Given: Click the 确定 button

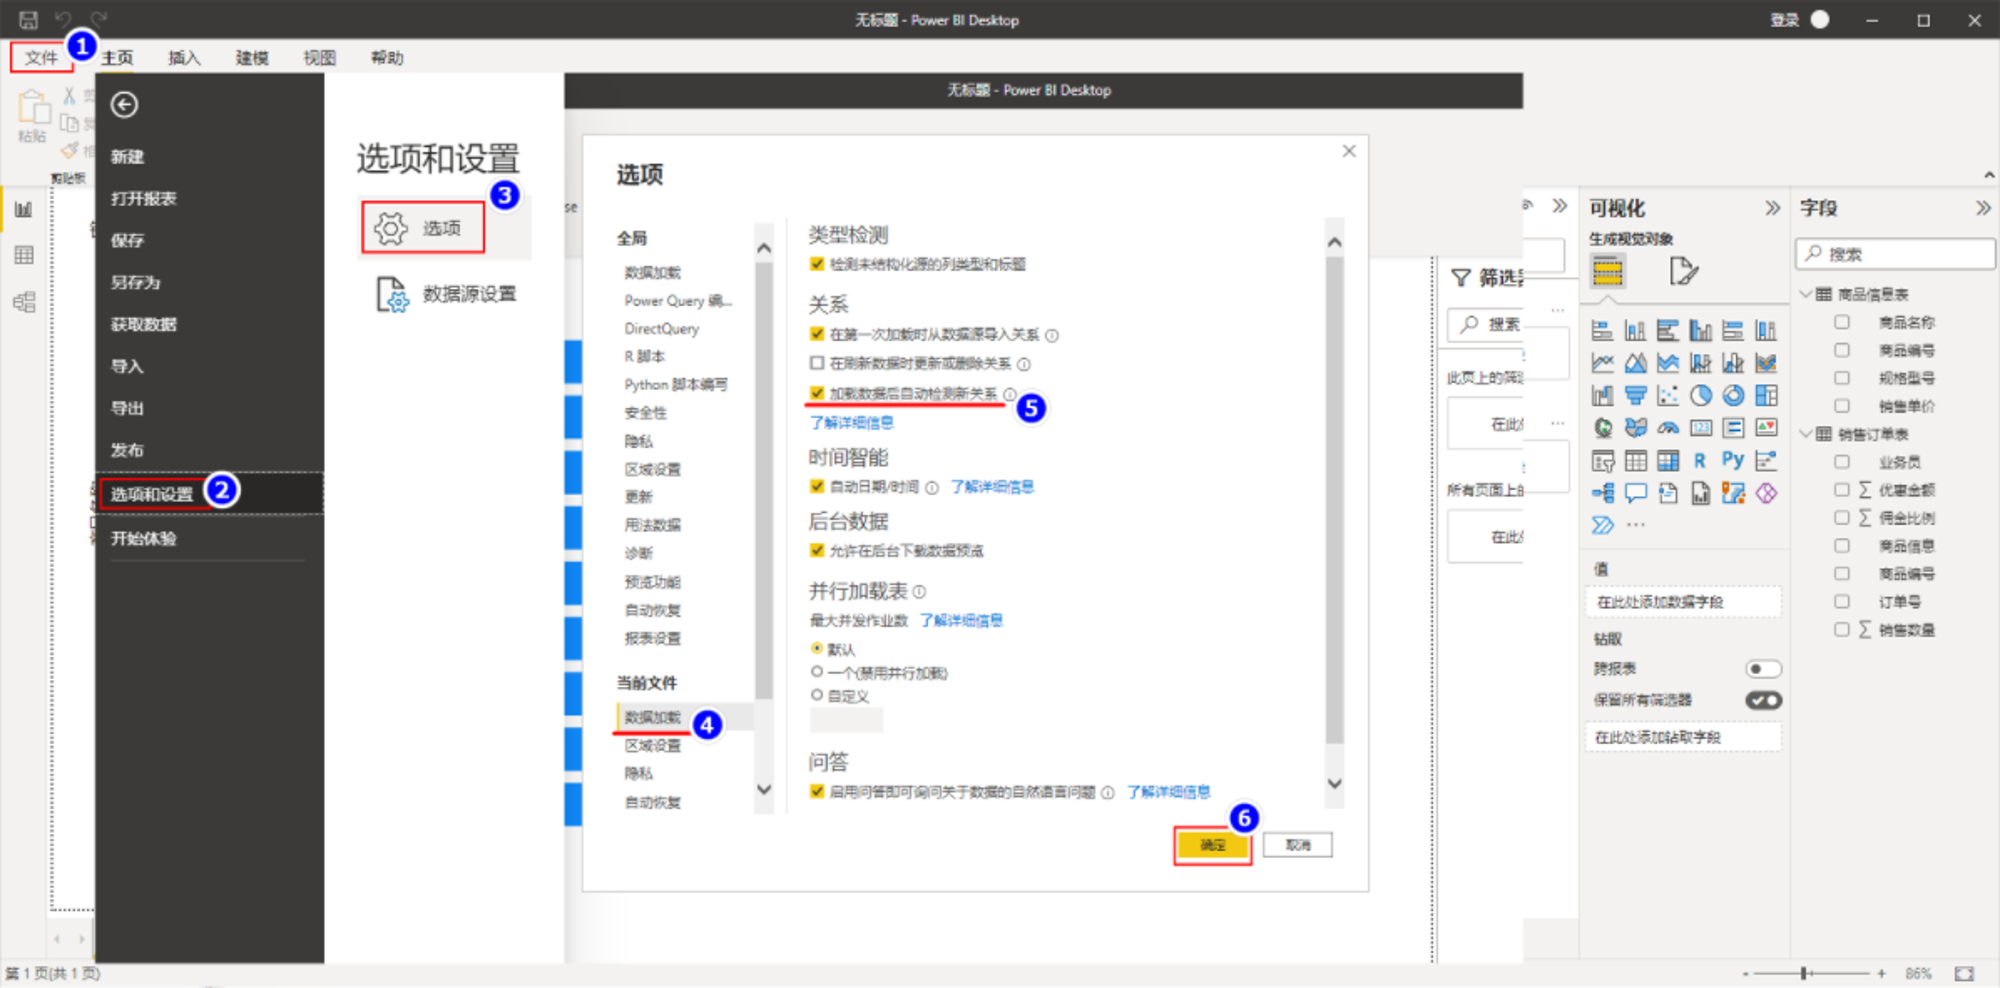Looking at the screenshot, I should (1213, 845).
